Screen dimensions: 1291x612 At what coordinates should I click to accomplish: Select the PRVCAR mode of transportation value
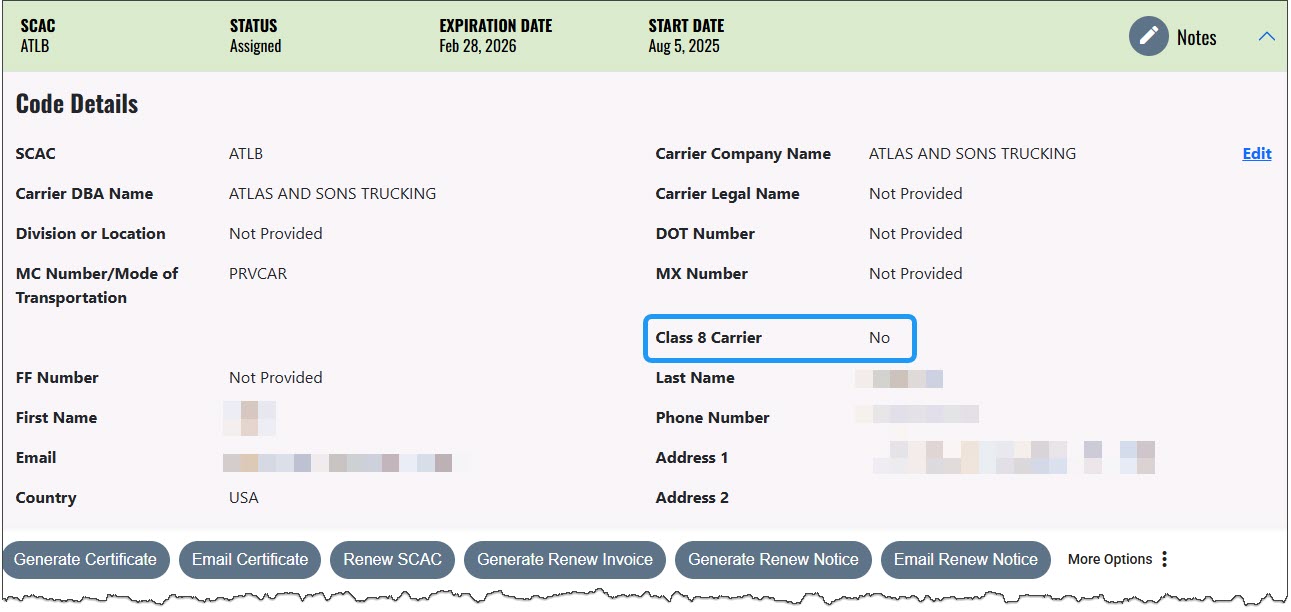click(x=258, y=274)
